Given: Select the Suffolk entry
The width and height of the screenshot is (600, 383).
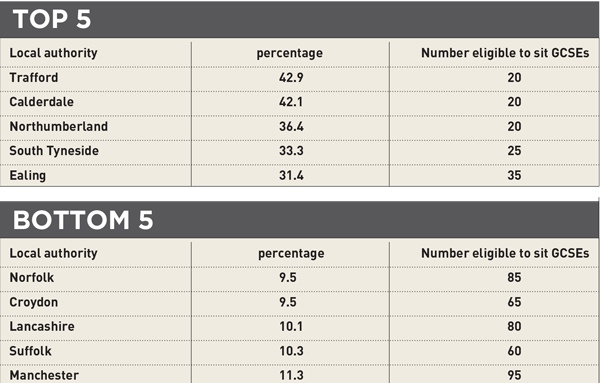Looking at the screenshot, I should click(30, 351).
